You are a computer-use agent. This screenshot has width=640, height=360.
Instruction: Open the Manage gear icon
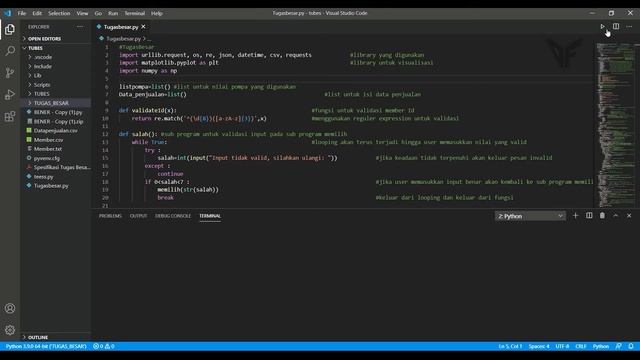[10, 330]
